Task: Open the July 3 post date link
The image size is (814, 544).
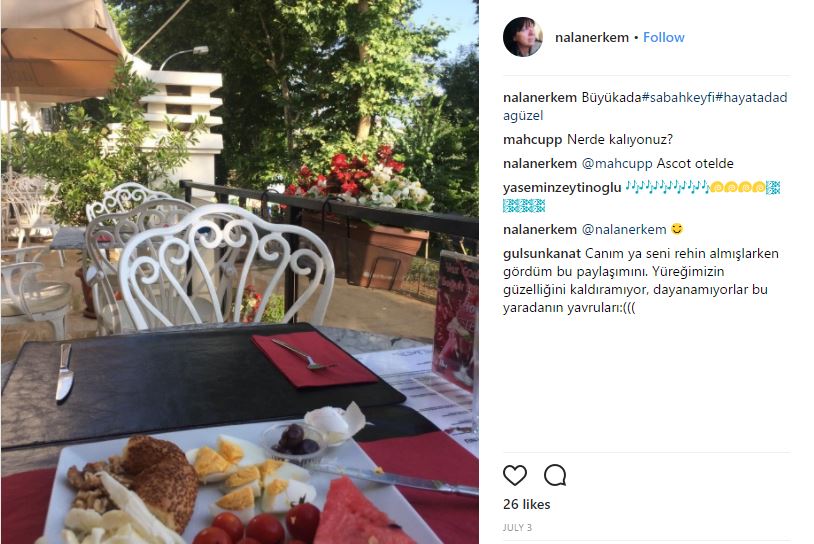Action: tap(517, 527)
